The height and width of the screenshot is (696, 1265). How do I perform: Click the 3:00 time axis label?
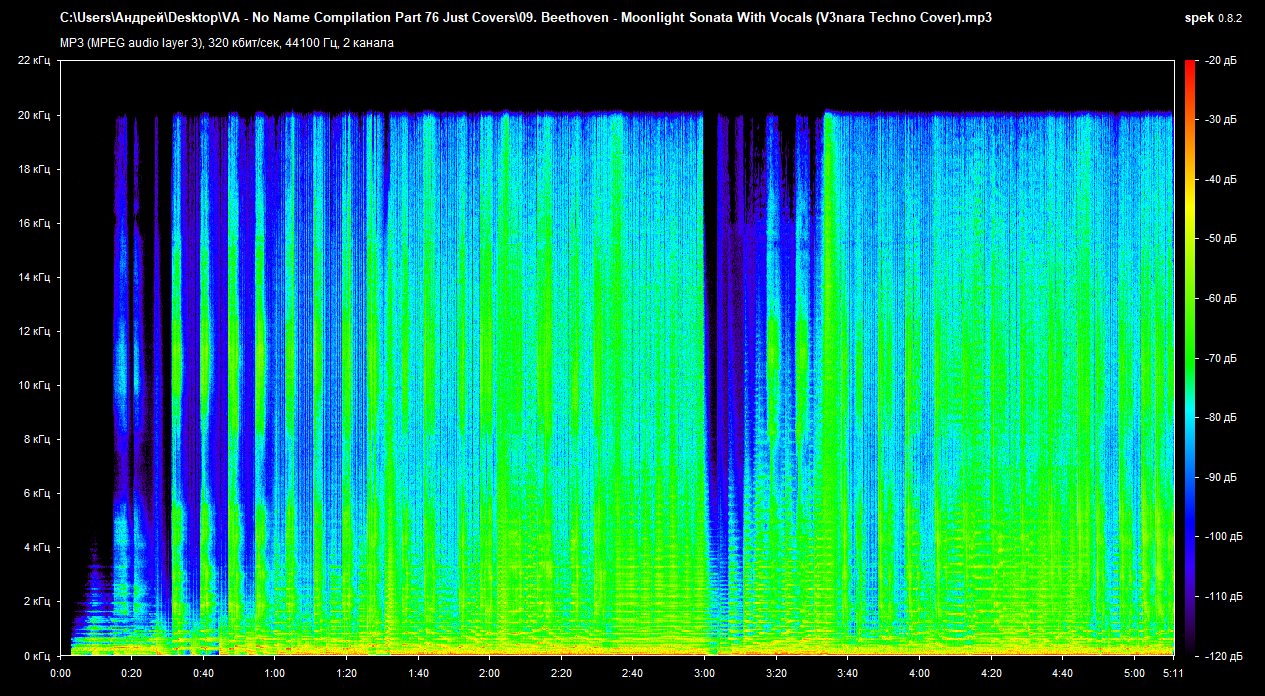pyautogui.click(x=704, y=673)
